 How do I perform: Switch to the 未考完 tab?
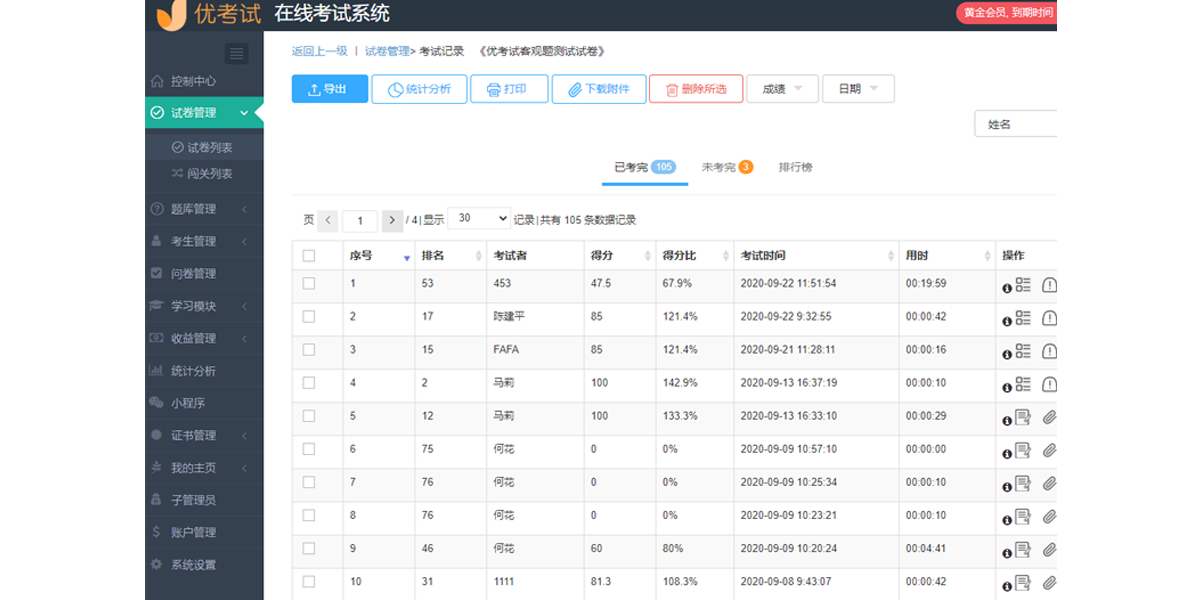tap(727, 168)
